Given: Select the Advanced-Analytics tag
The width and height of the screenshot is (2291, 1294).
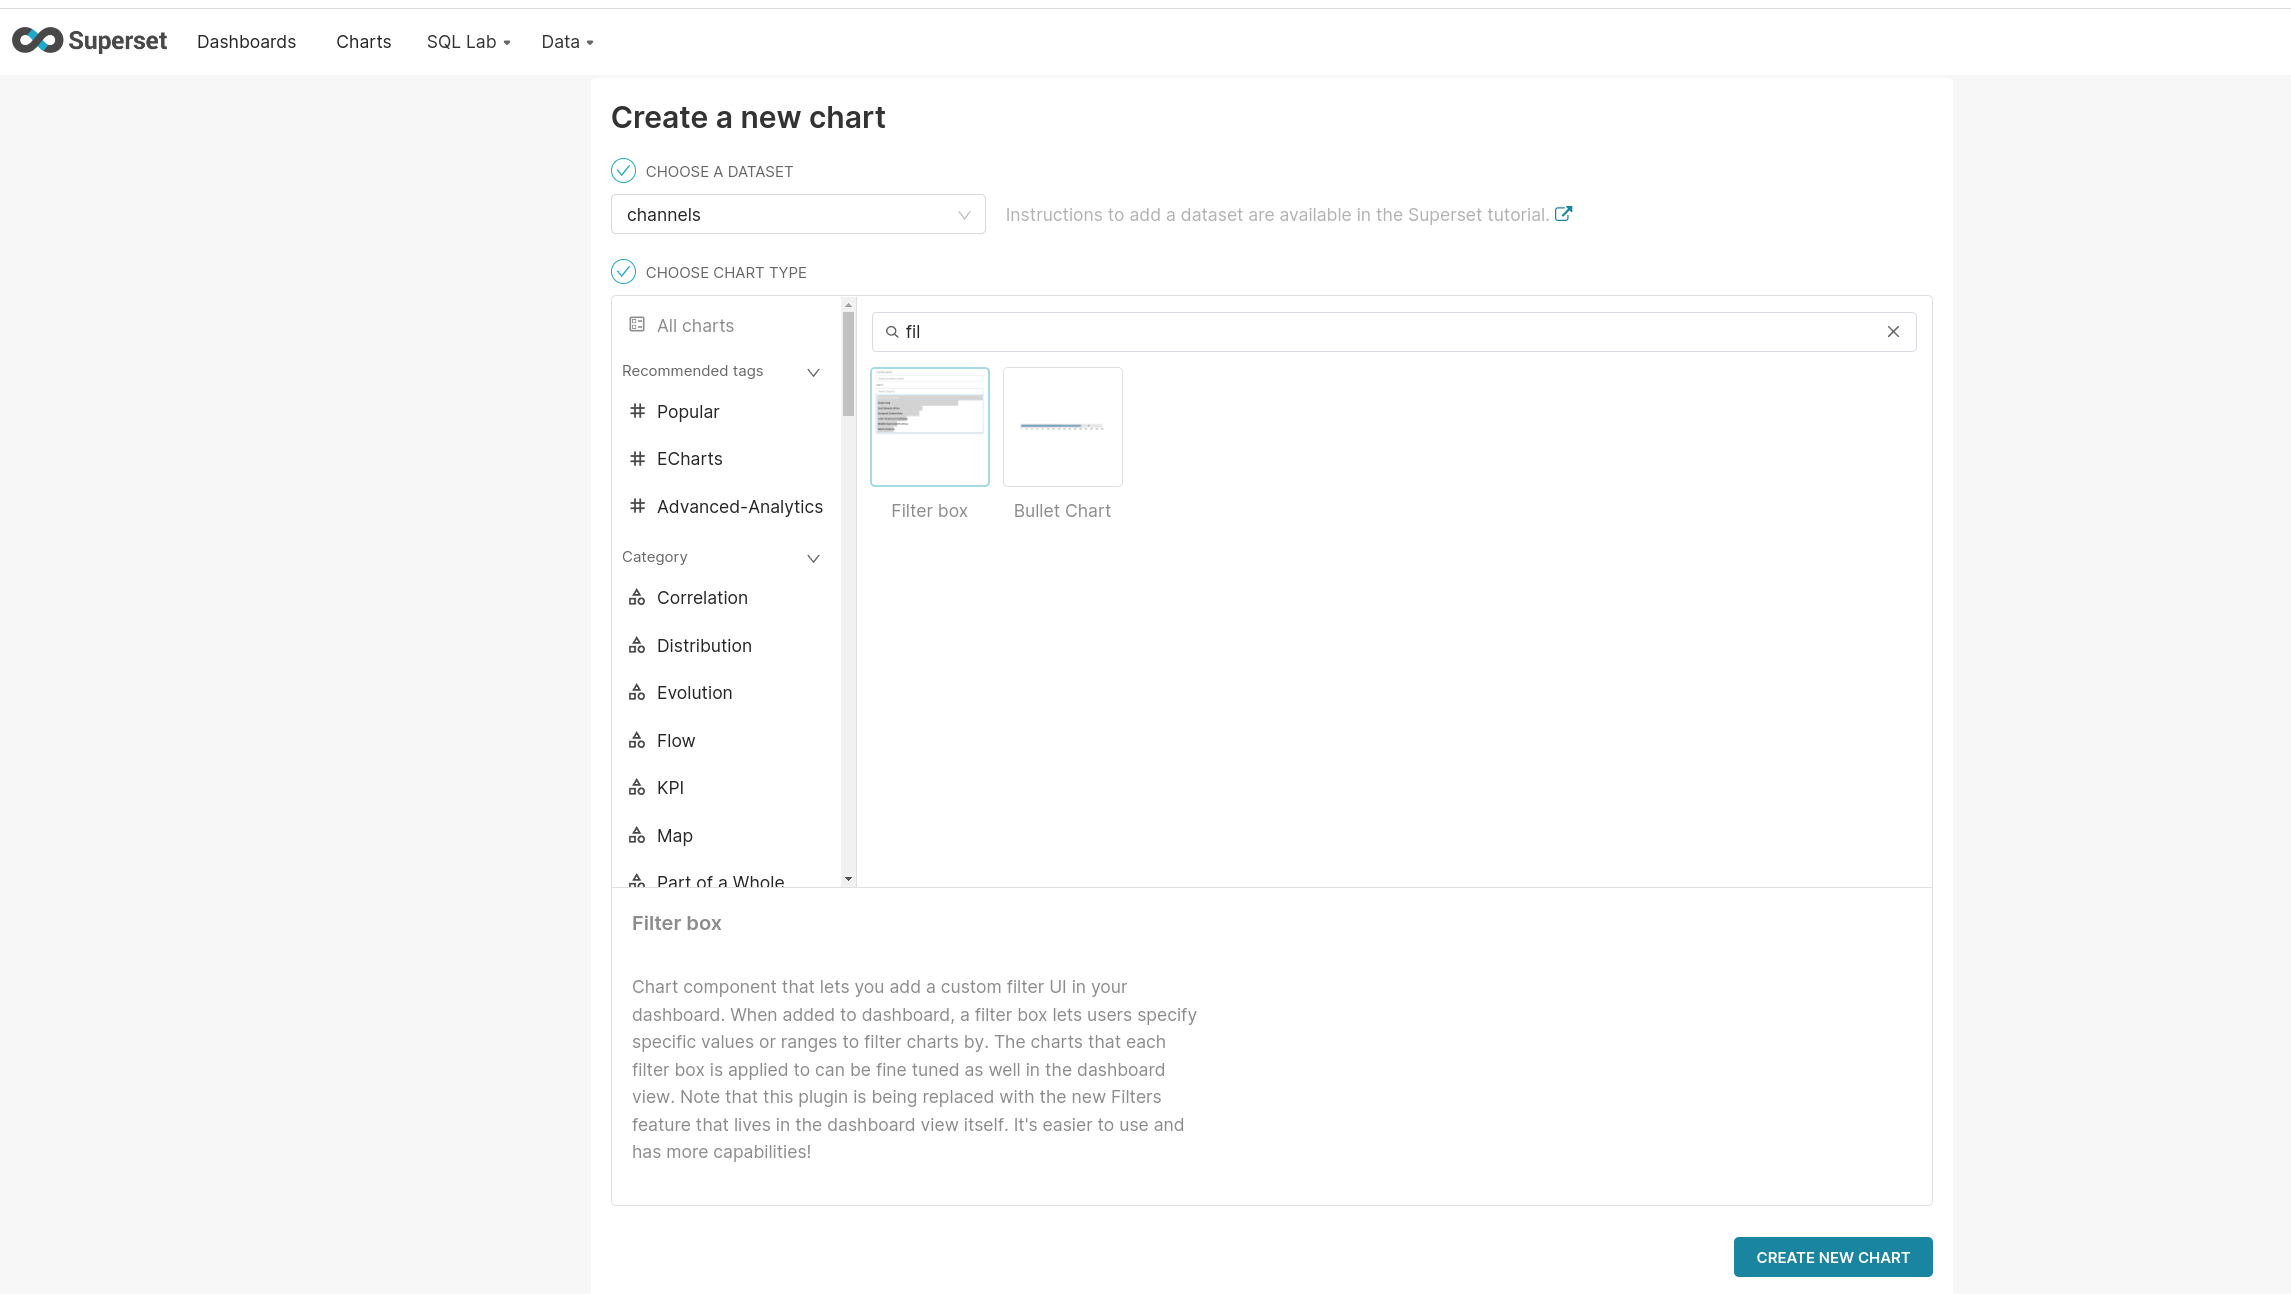Looking at the screenshot, I should point(739,506).
